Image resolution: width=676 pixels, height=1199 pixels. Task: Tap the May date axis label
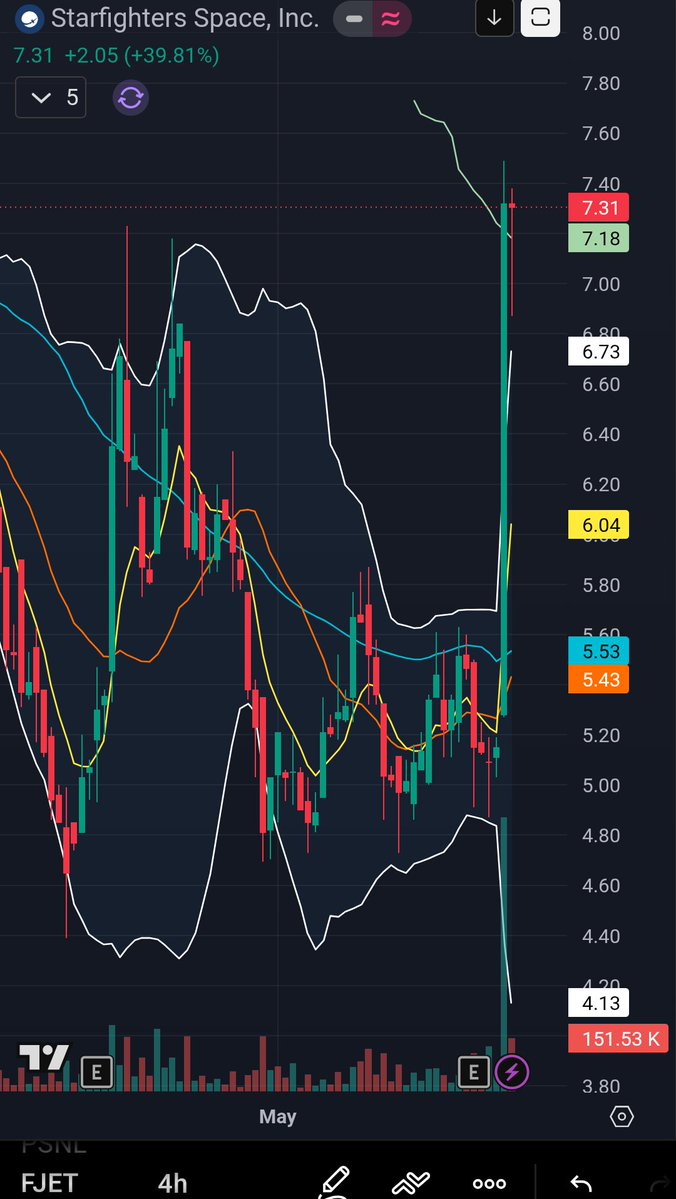(x=278, y=1116)
